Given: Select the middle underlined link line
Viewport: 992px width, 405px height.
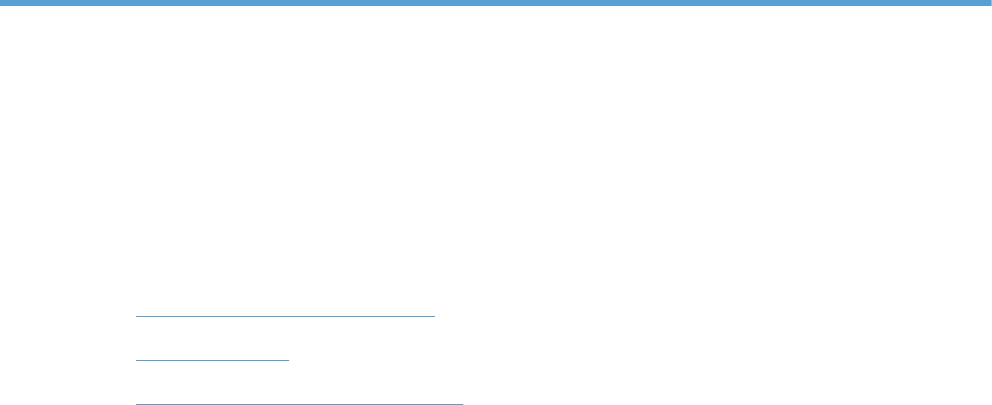Looking at the screenshot, I should click(212, 360).
